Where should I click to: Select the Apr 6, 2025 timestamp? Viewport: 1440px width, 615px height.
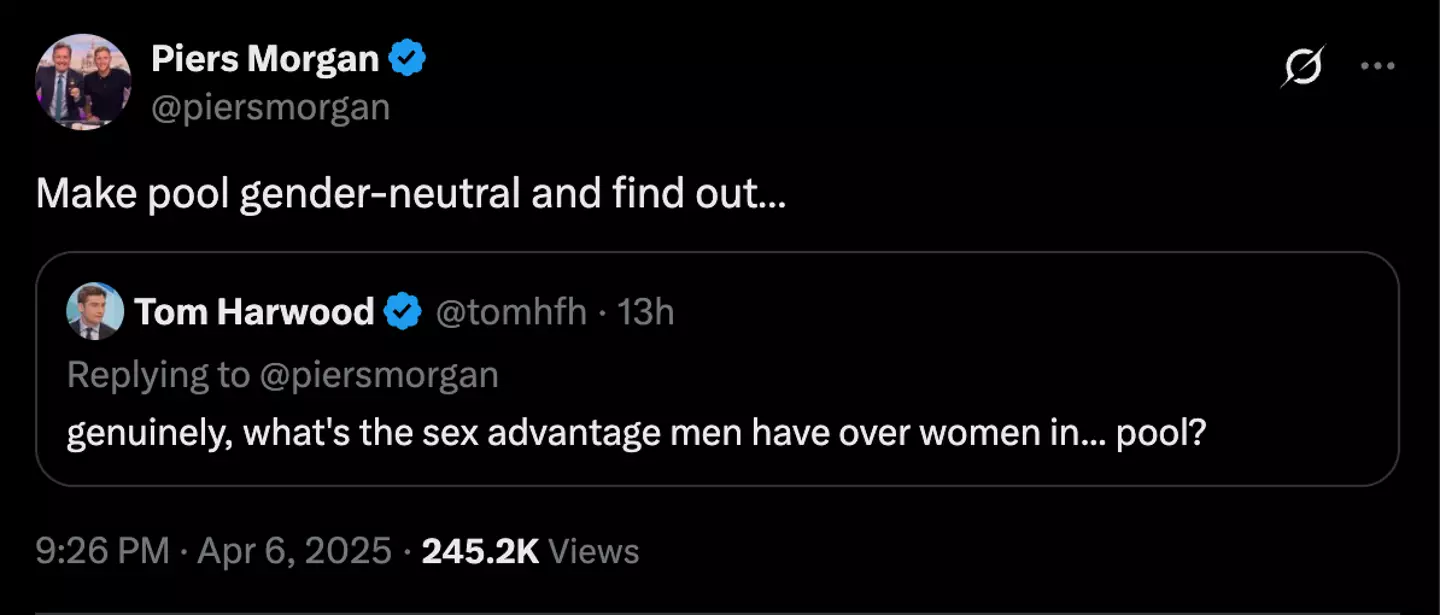click(x=293, y=550)
